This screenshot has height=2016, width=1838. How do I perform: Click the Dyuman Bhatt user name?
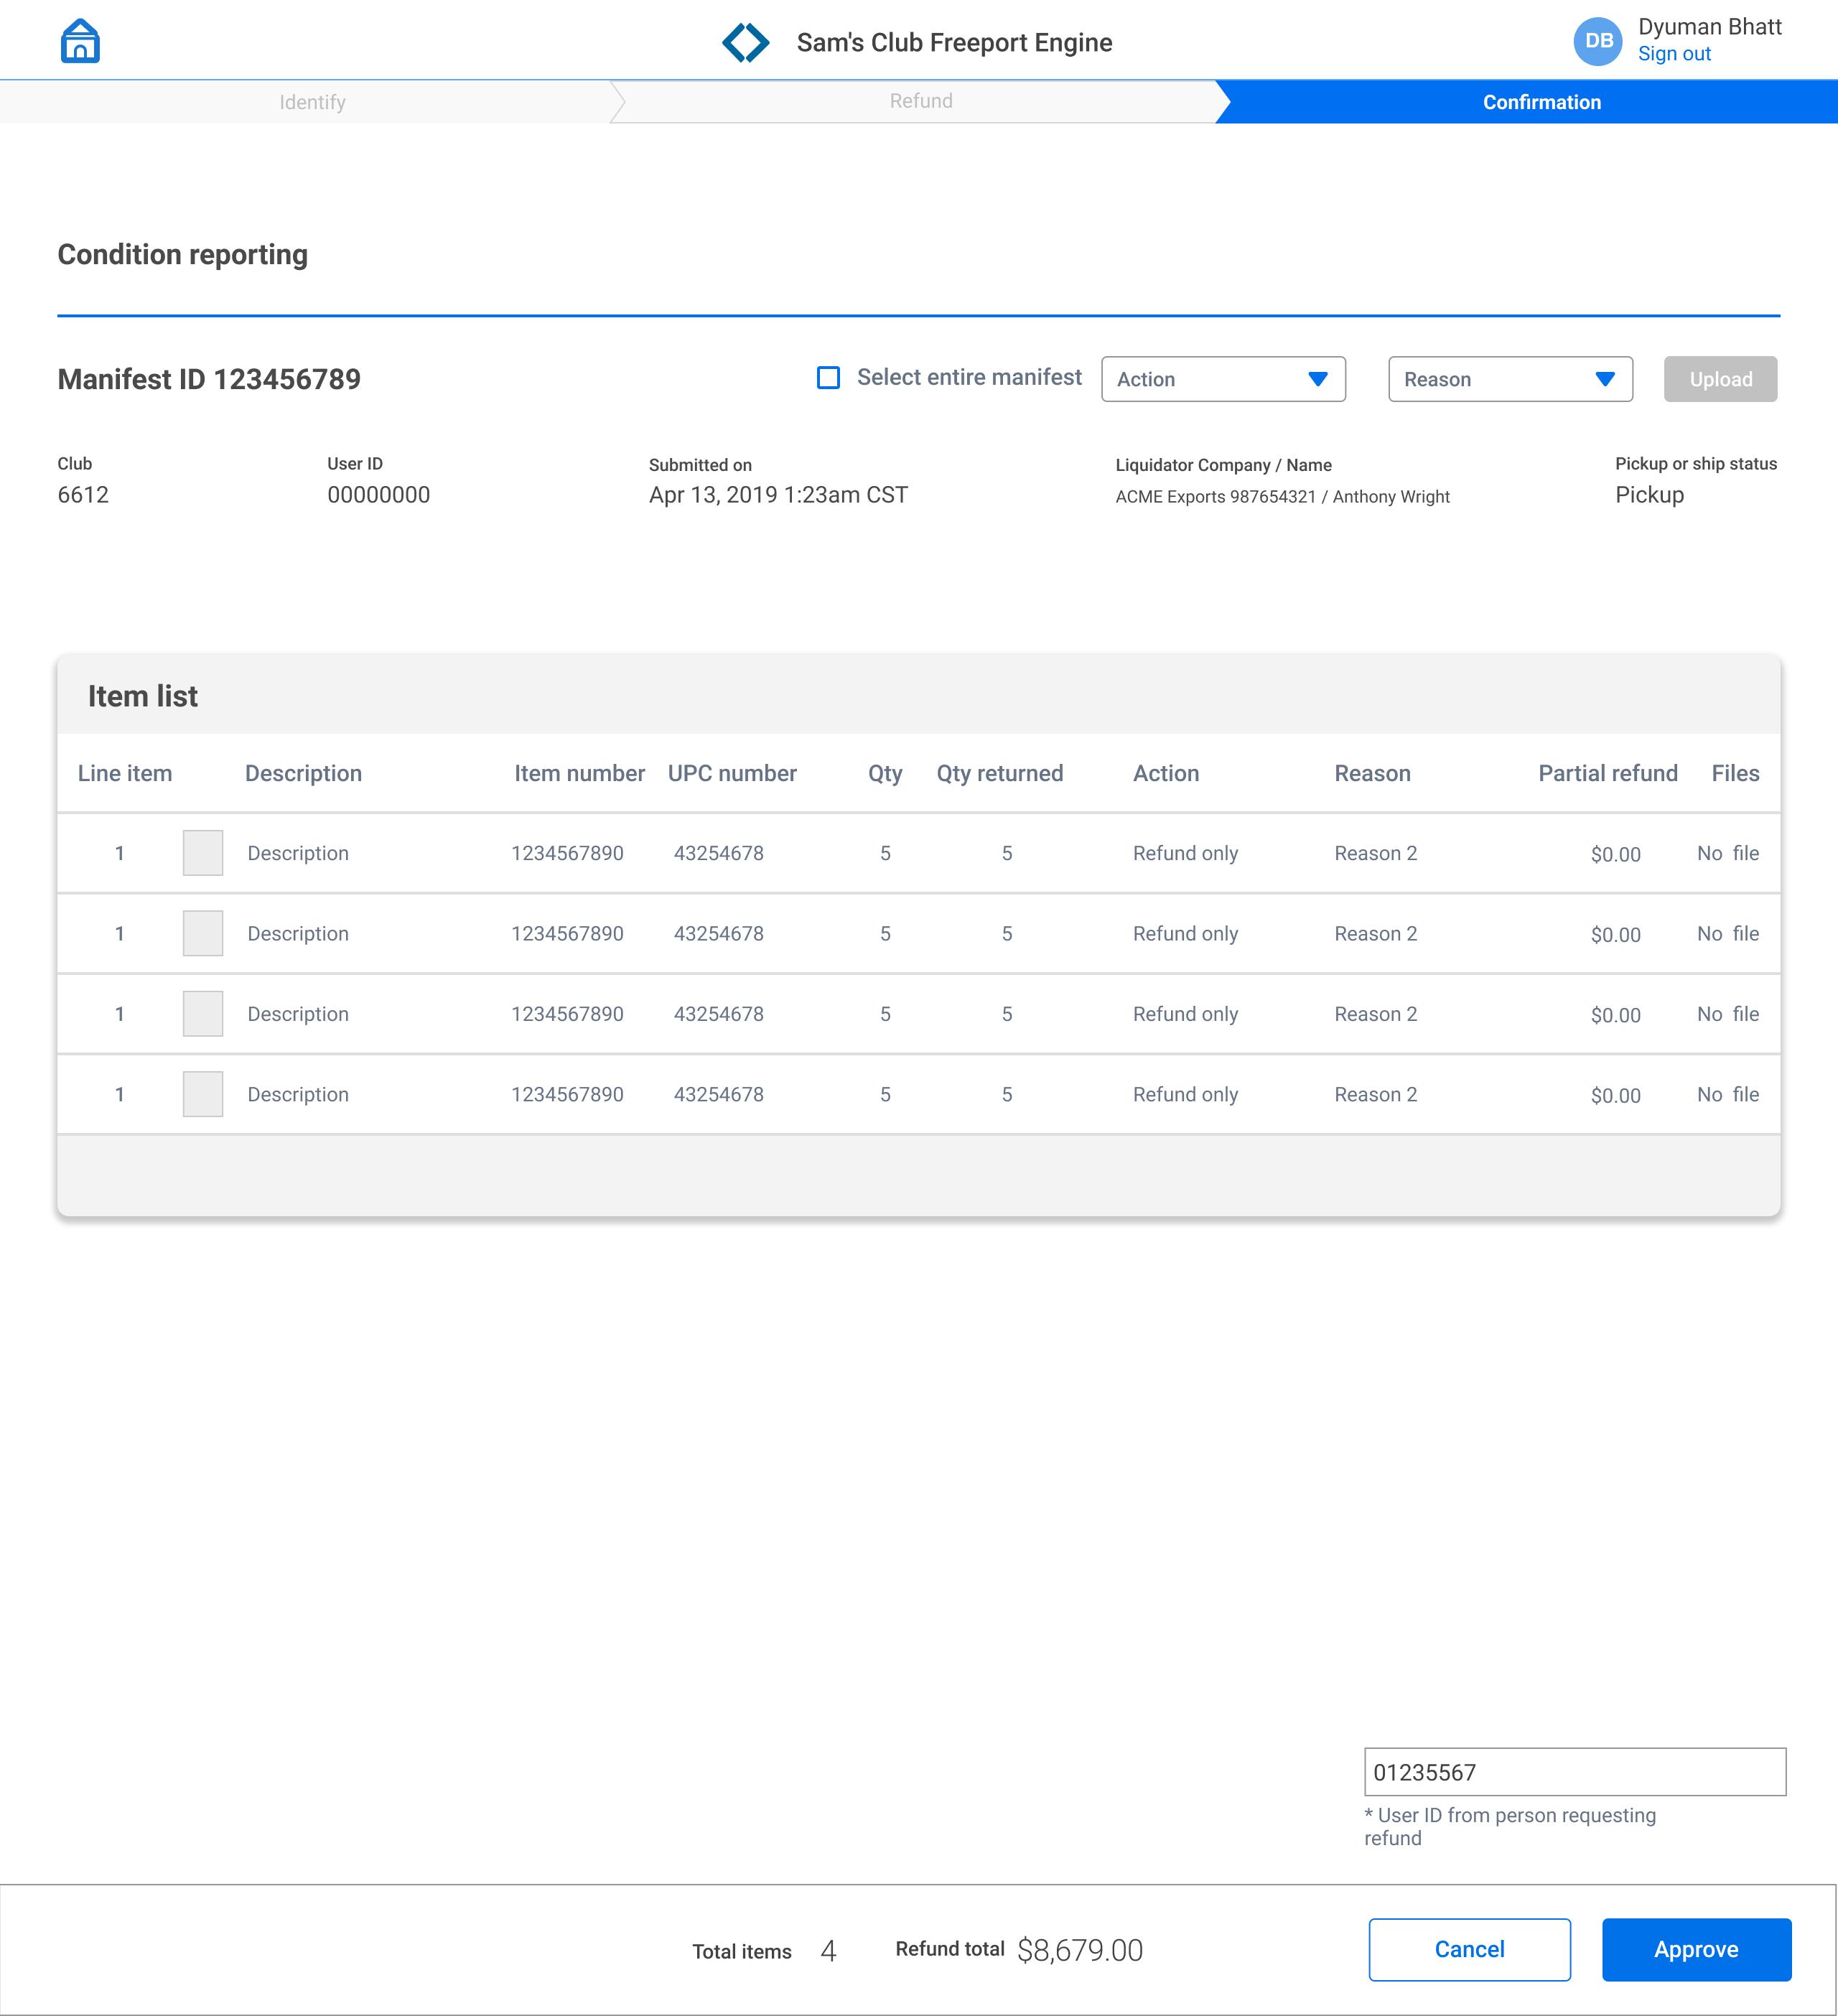pyautogui.click(x=1709, y=27)
